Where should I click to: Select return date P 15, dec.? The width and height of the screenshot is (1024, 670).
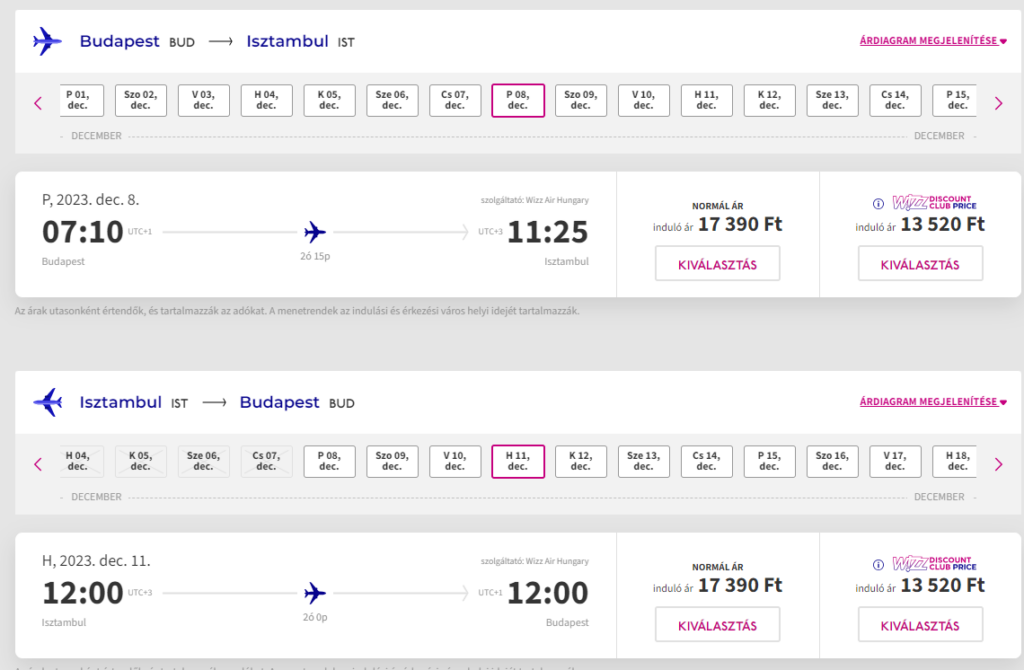coord(769,461)
